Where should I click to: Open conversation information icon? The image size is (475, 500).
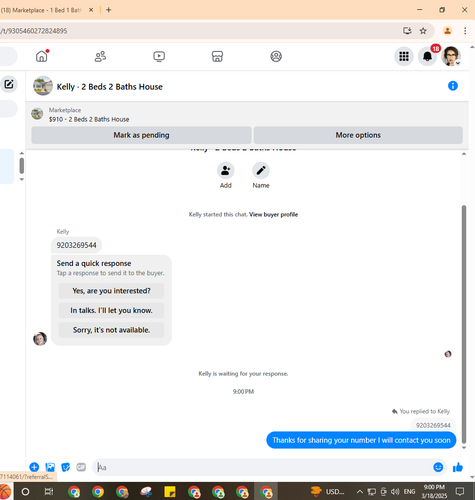453,86
